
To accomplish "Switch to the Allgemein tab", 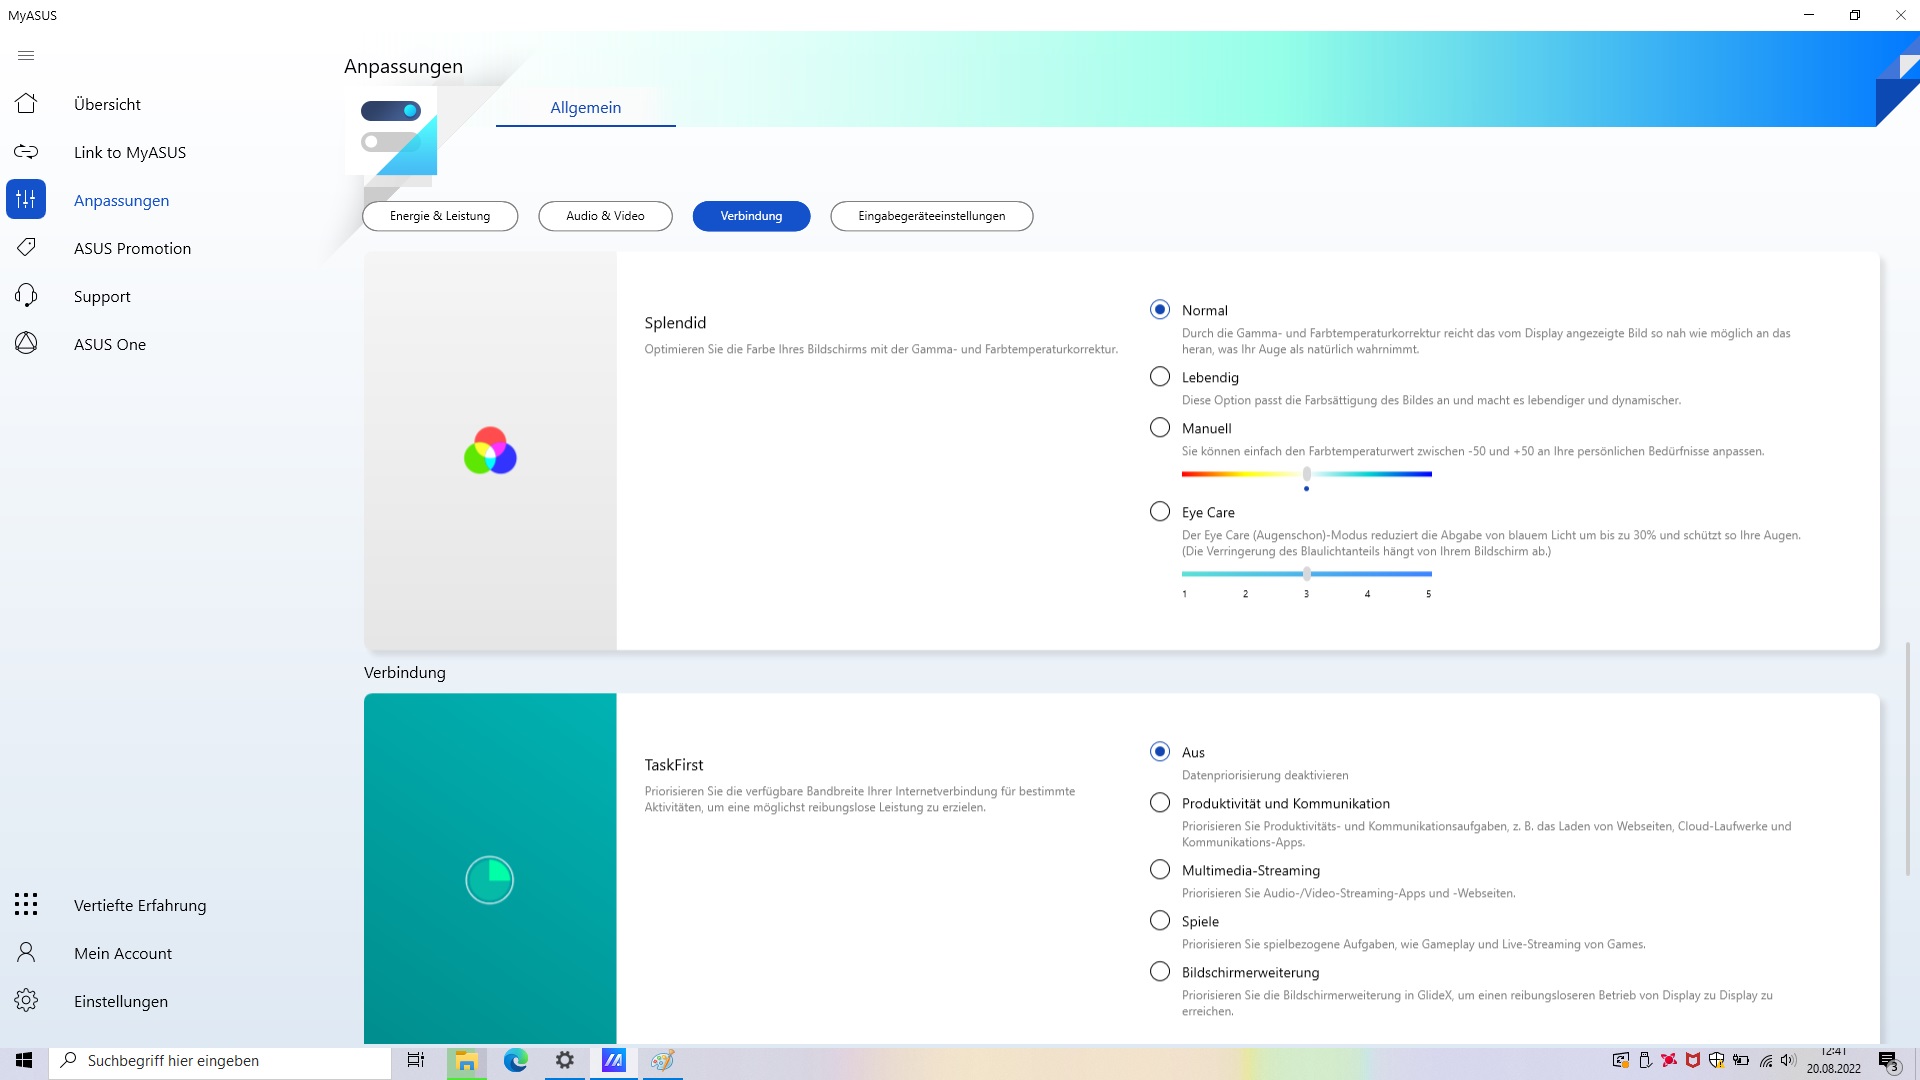I will point(585,108).
